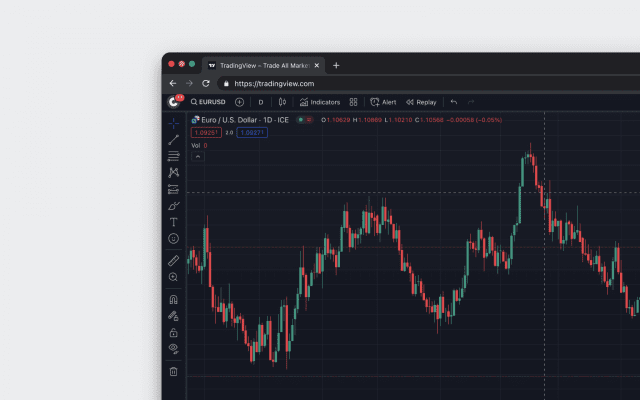Click the zoom in magnifier tool
Screen dimensions: 640x400
173,277
